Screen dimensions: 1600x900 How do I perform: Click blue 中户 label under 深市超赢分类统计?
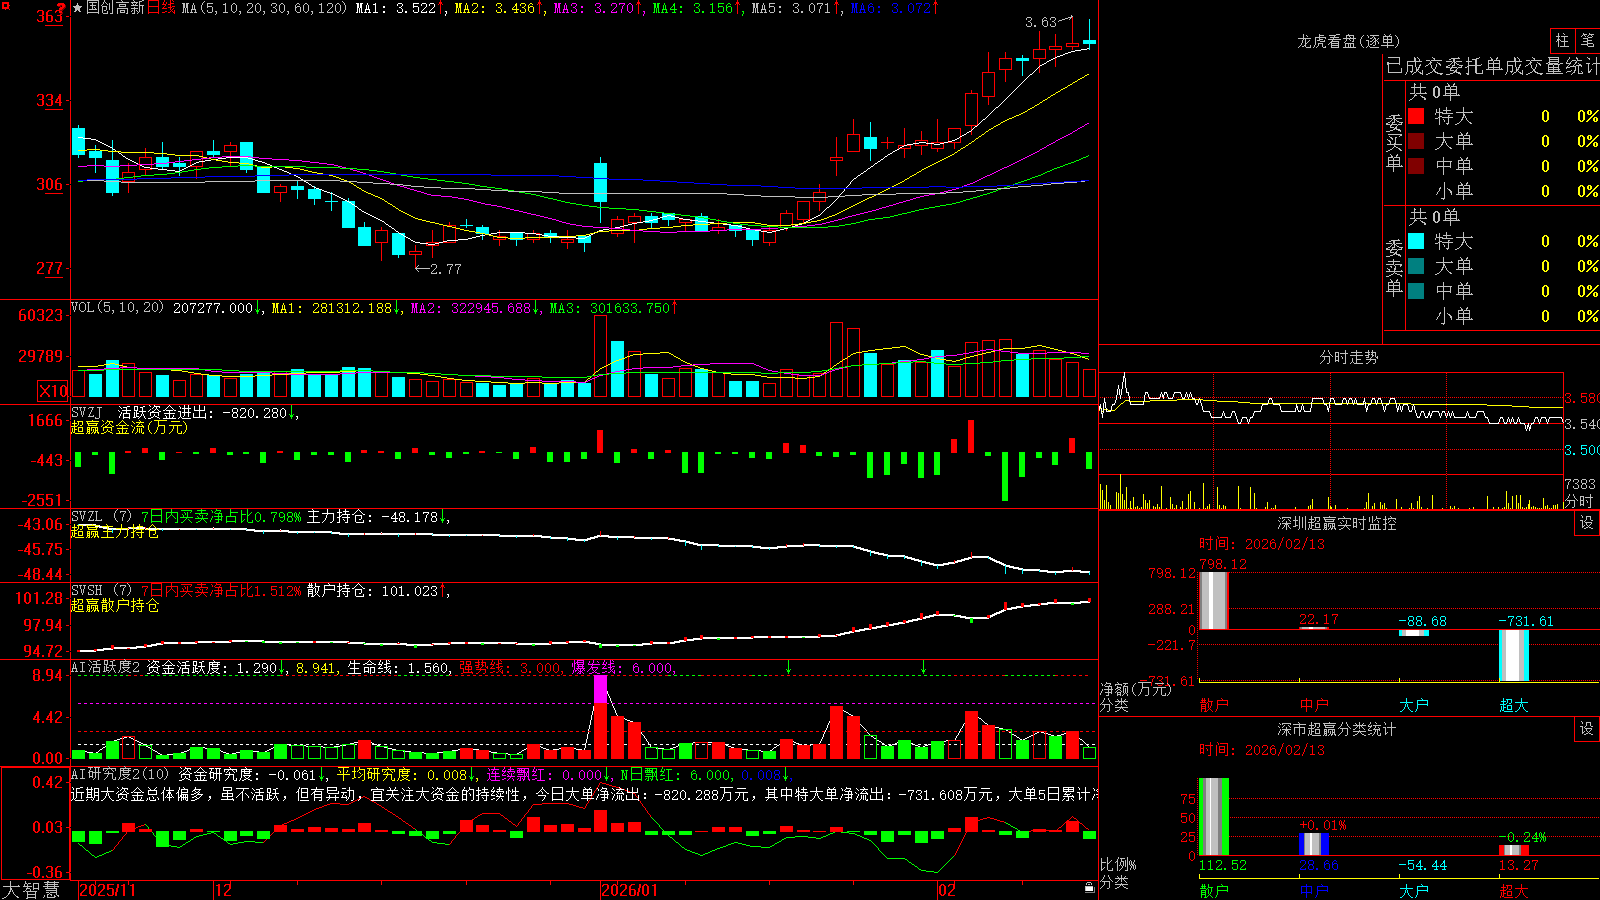click(x=1314, y=890)
